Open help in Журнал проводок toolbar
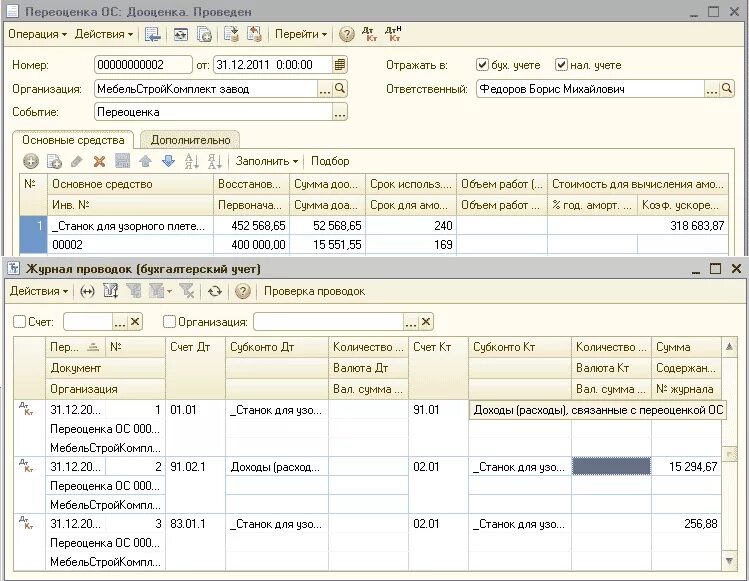The width and height of the screenshot is (749, 581). point(243,291)
